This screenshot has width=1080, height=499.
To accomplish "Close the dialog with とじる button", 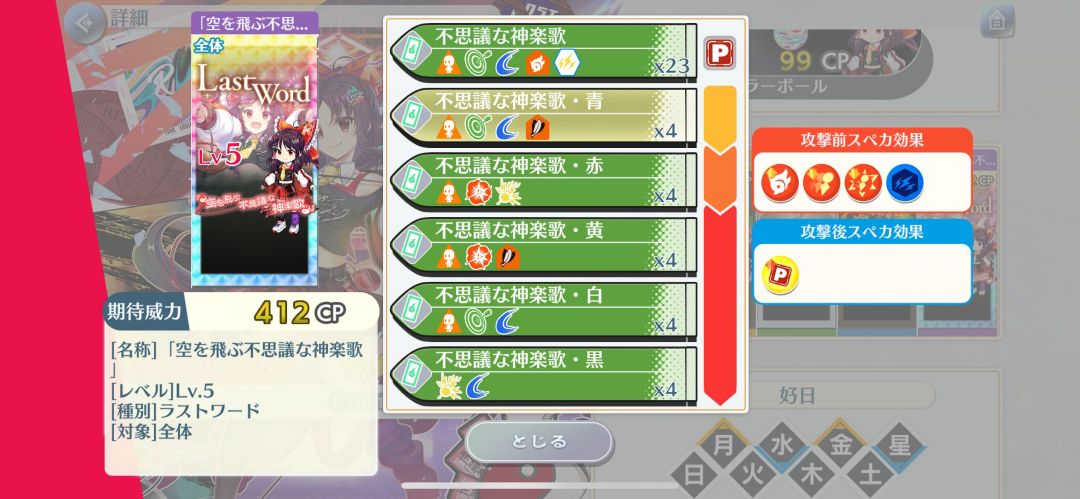I will (539, 441).
